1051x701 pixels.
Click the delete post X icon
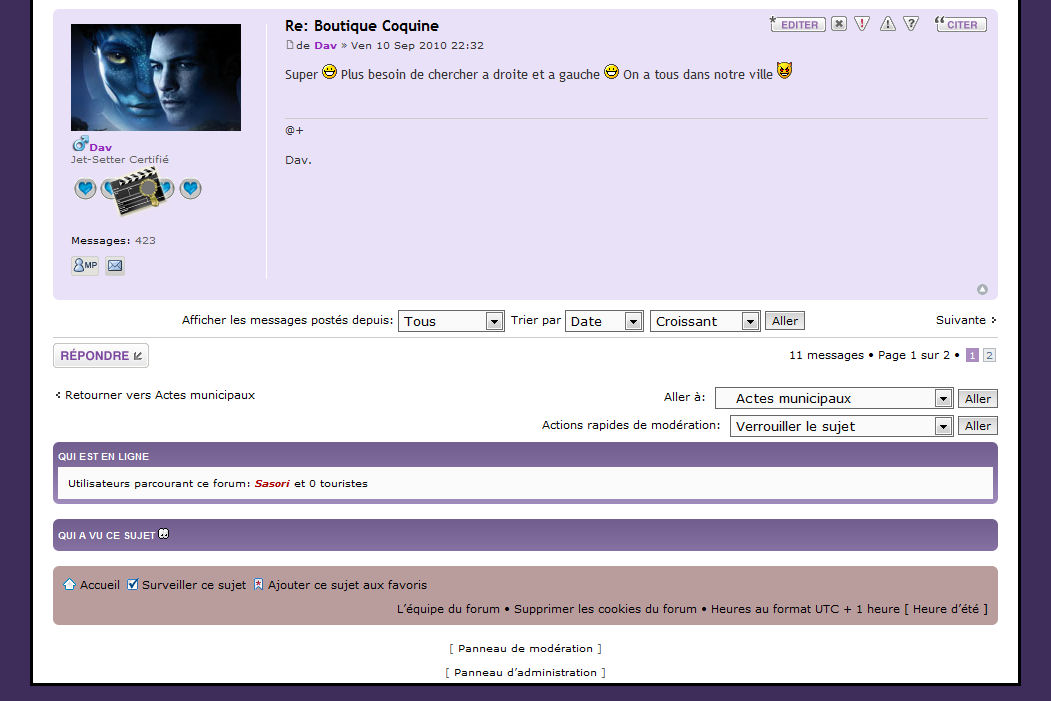pos(838,24)
